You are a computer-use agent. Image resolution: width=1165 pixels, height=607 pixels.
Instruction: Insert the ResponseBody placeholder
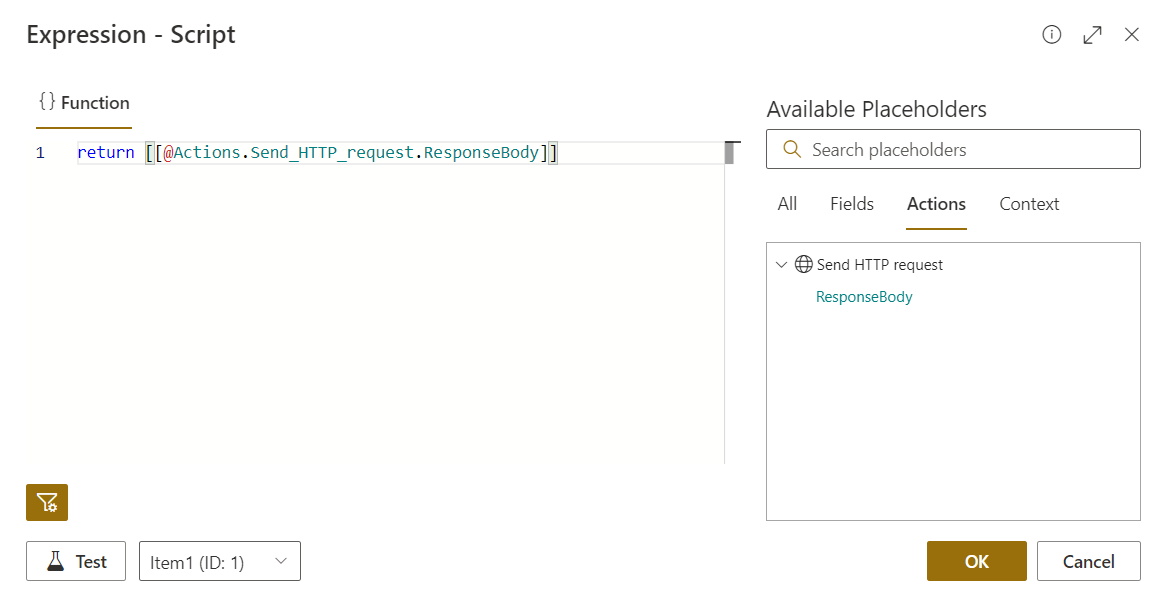click(863, 296)
